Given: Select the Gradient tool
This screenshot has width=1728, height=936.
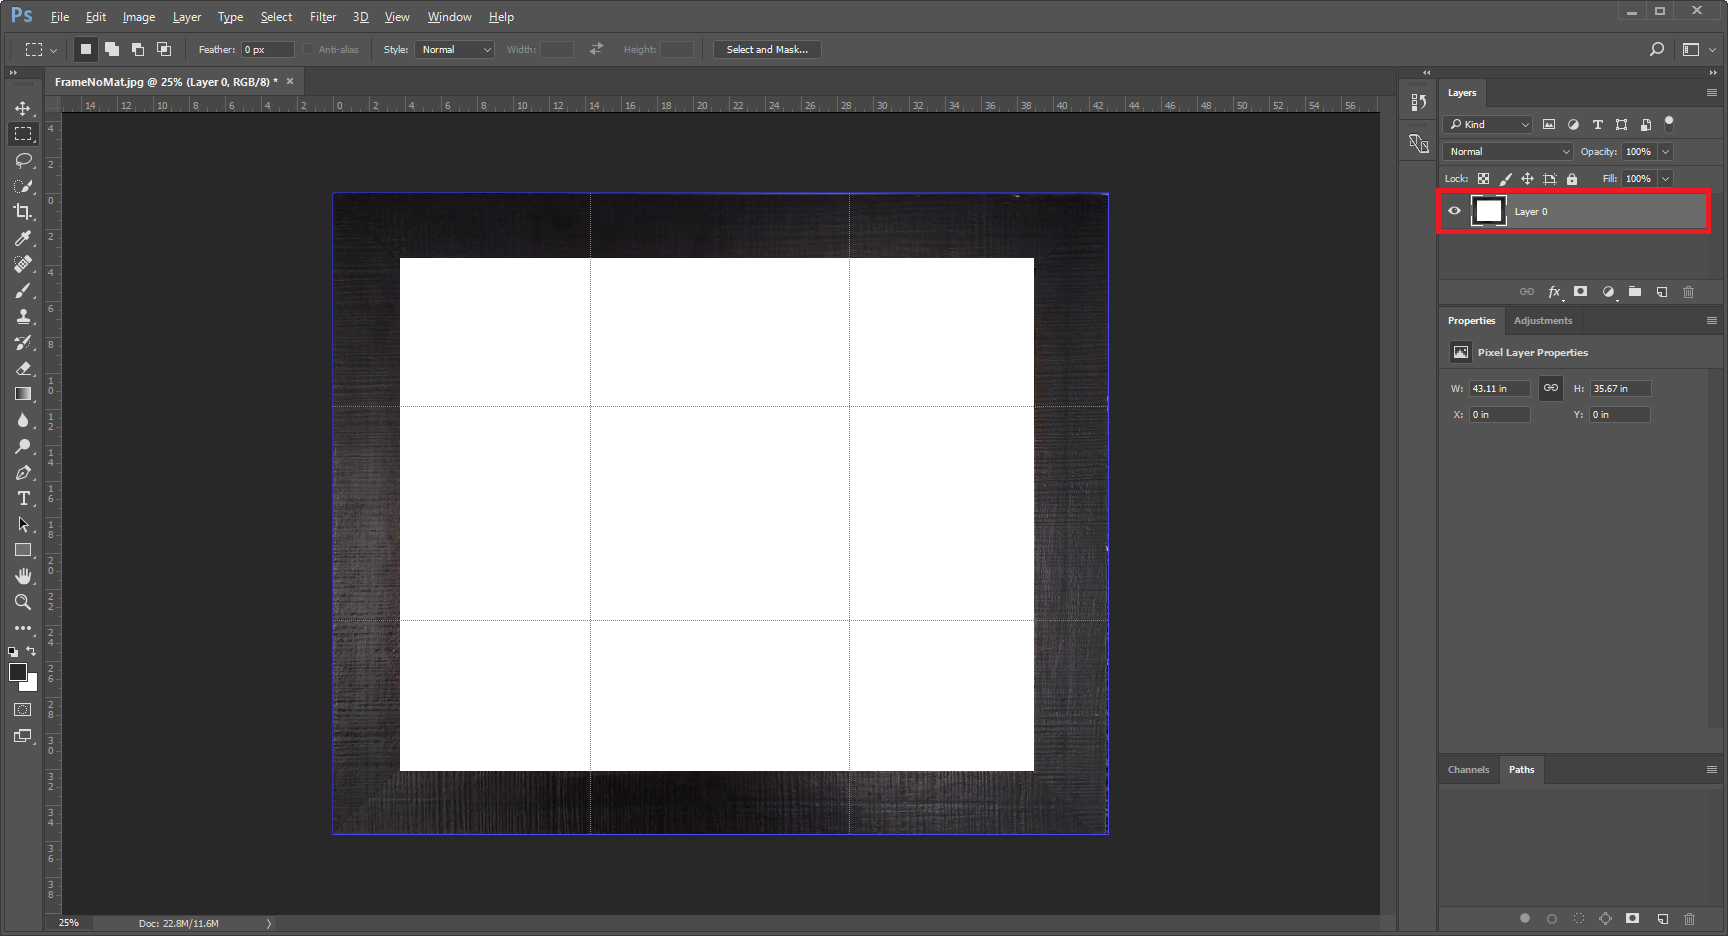Looking at the screenshot, I should tap(23, 394).
